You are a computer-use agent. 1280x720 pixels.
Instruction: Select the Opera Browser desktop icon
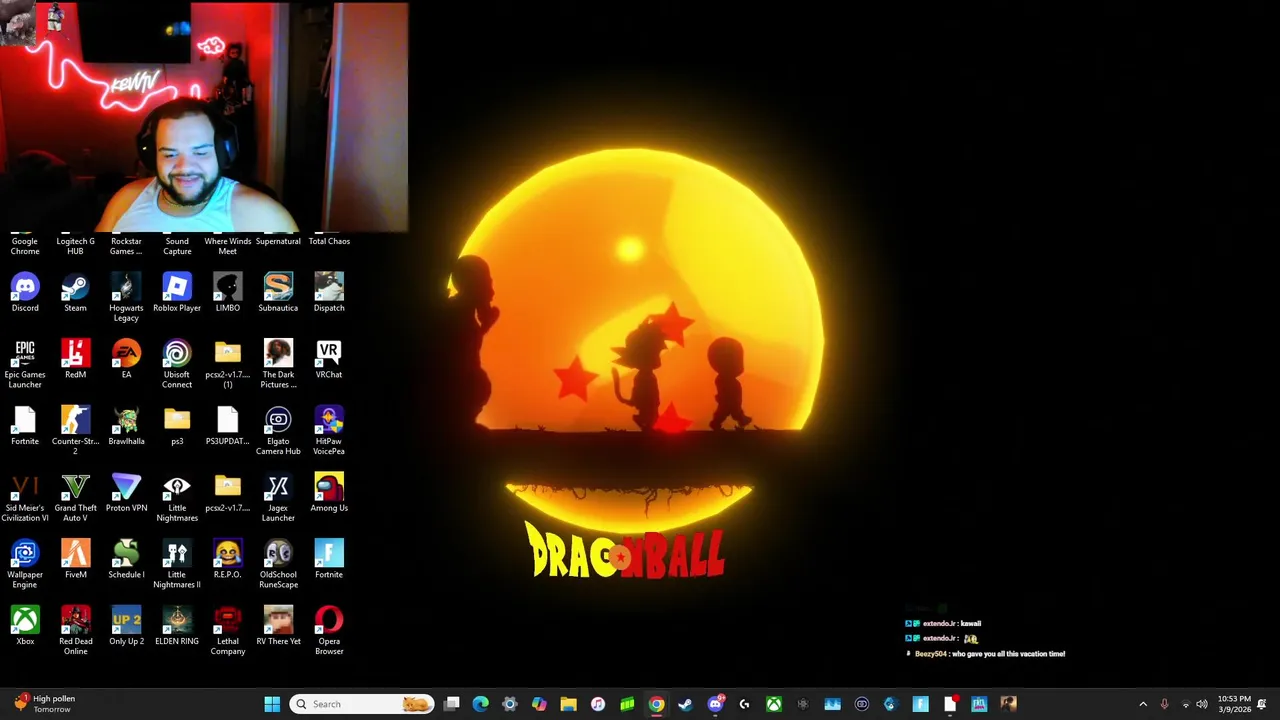pos(329,631)
